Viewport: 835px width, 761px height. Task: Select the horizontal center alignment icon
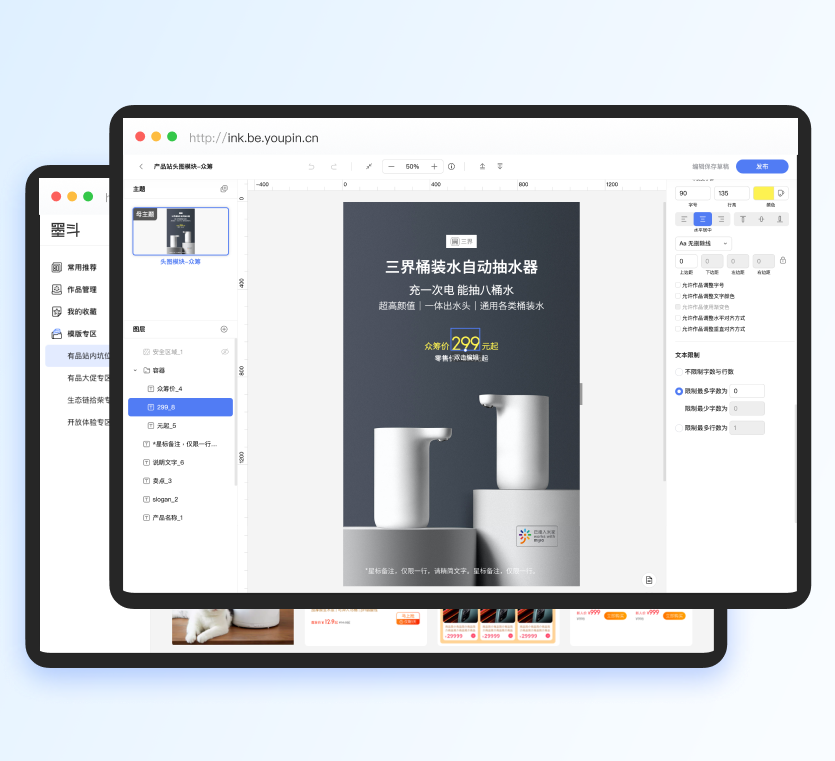[702, 219]
